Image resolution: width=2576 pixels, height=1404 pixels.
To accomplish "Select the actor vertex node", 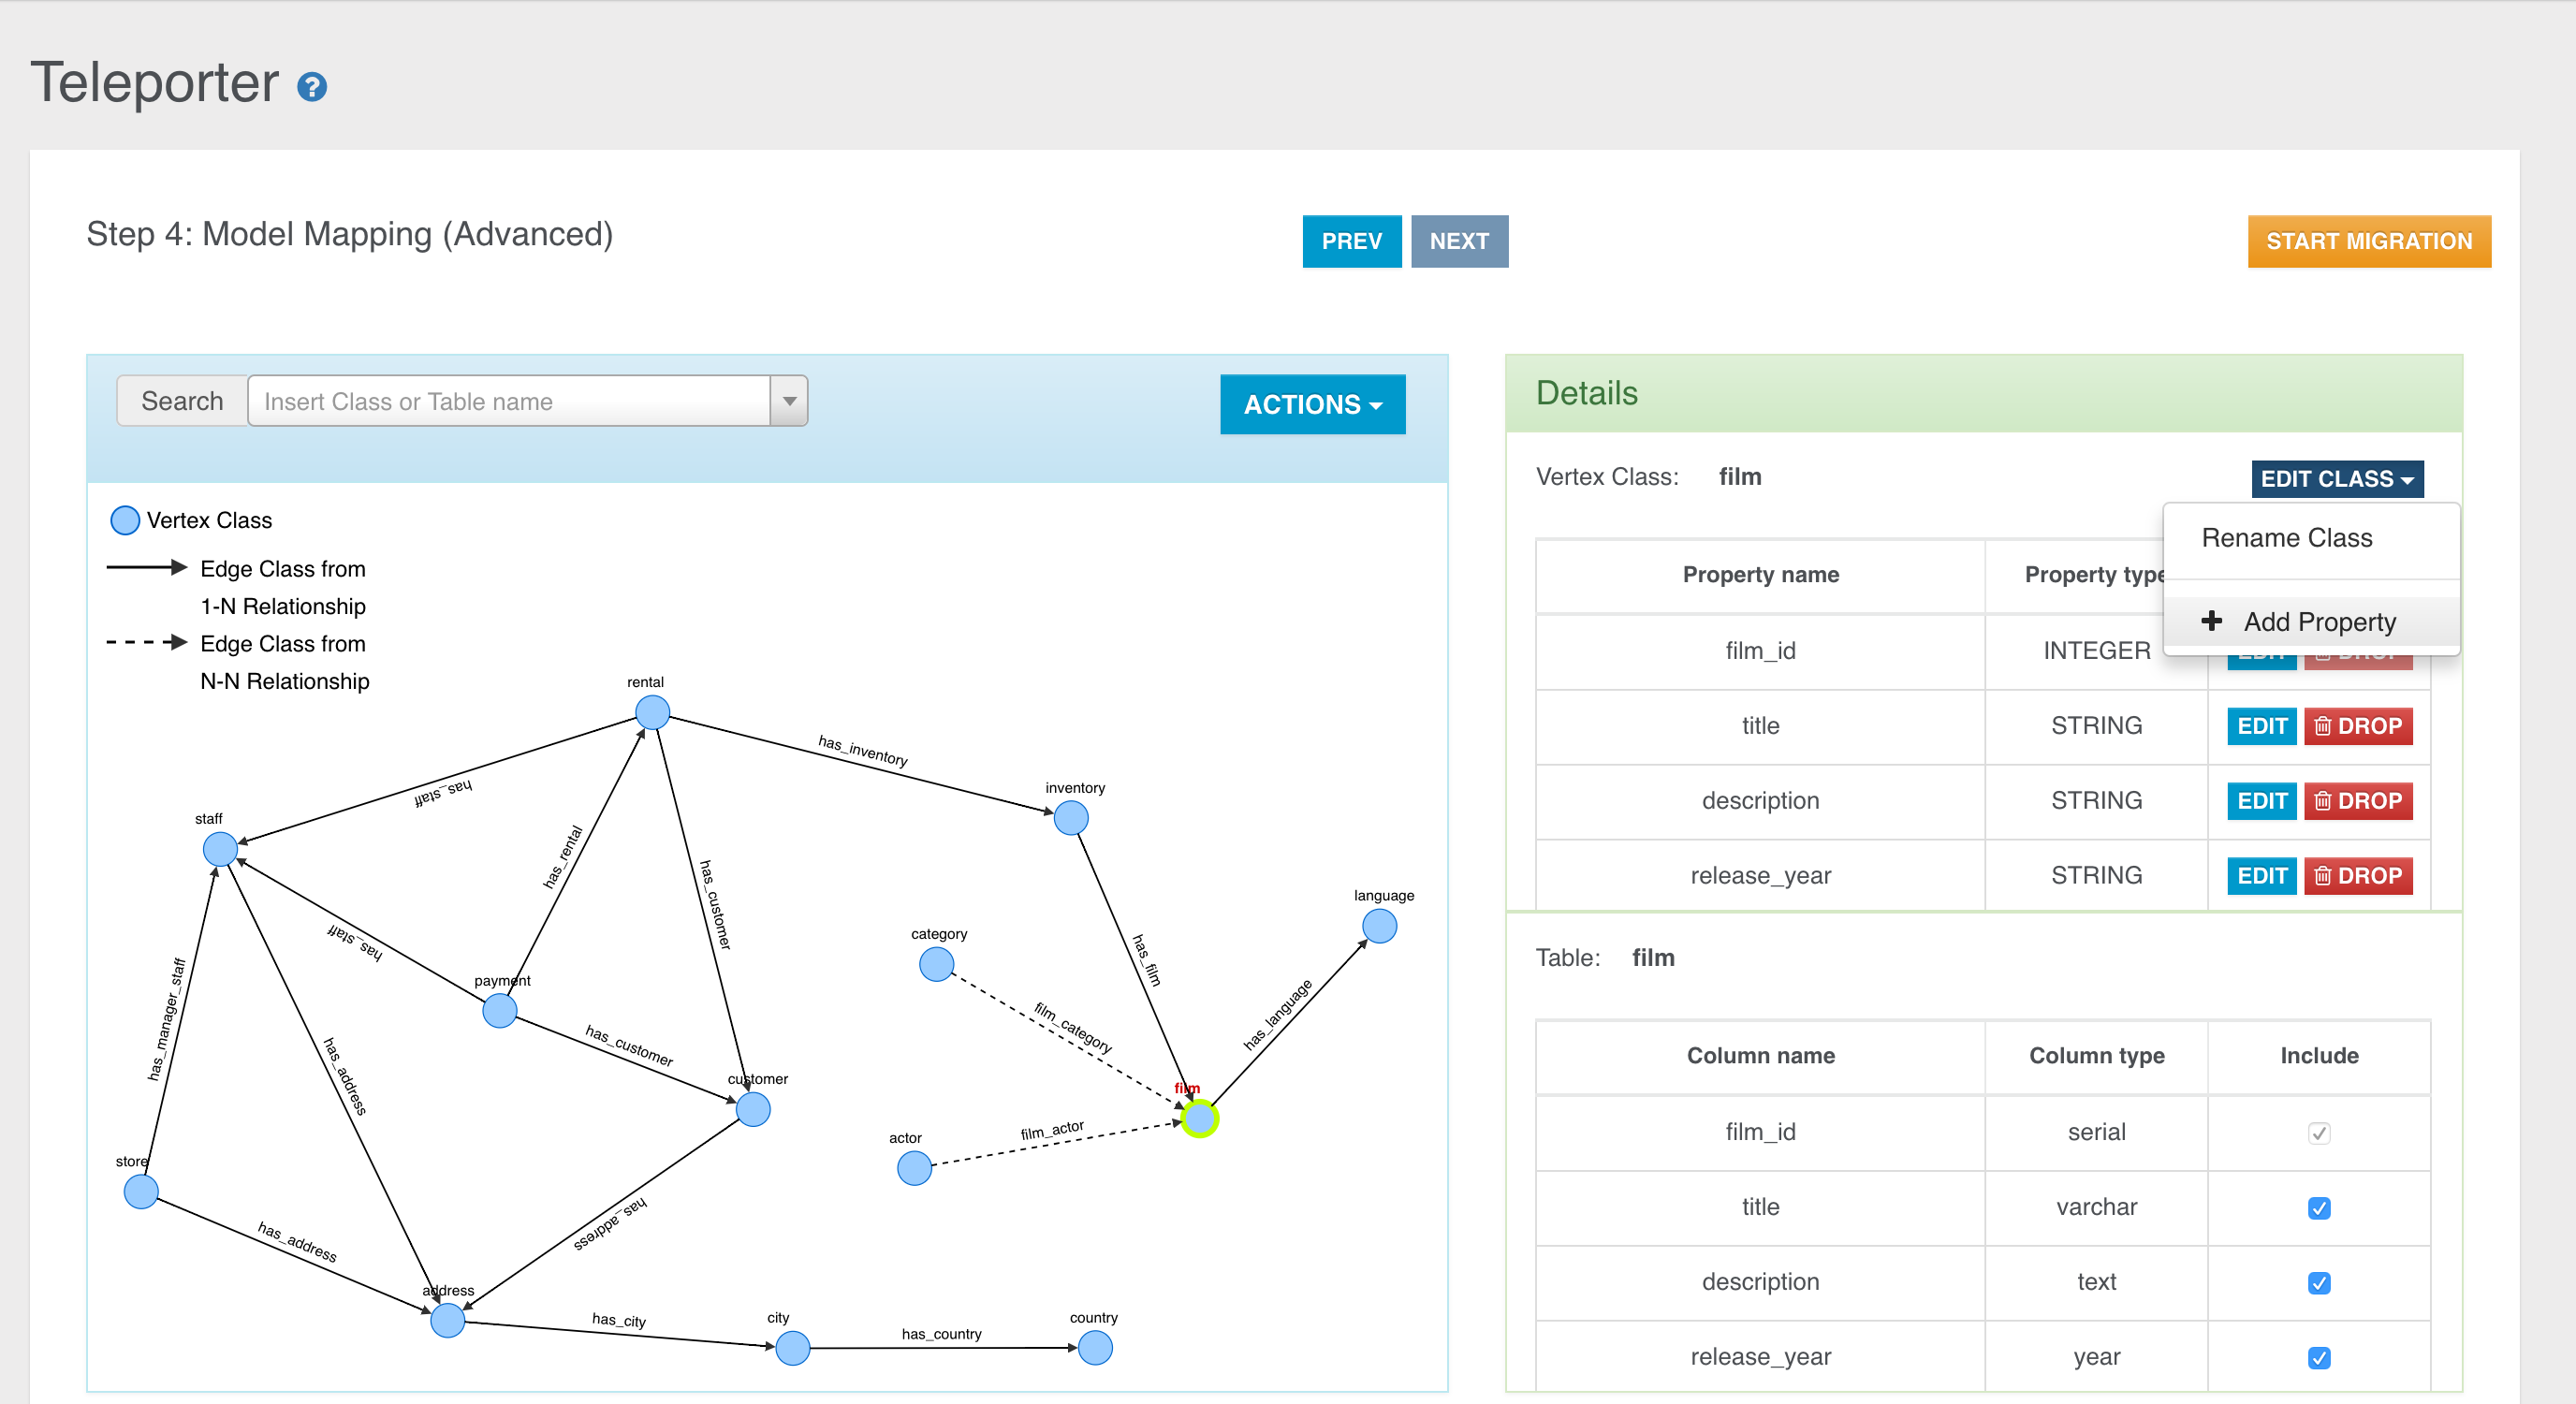I will [x=914, y=1167].
